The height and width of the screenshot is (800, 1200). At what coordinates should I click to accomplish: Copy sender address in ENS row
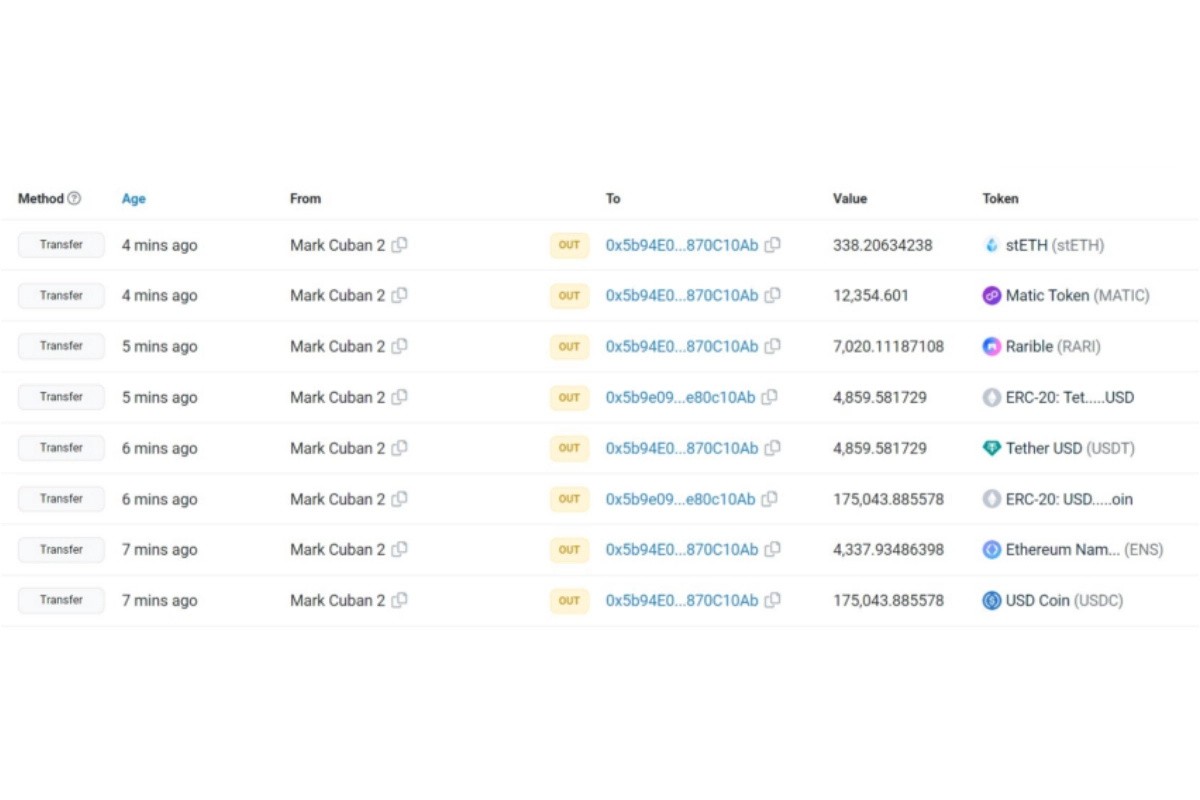(x=399, y=549)
